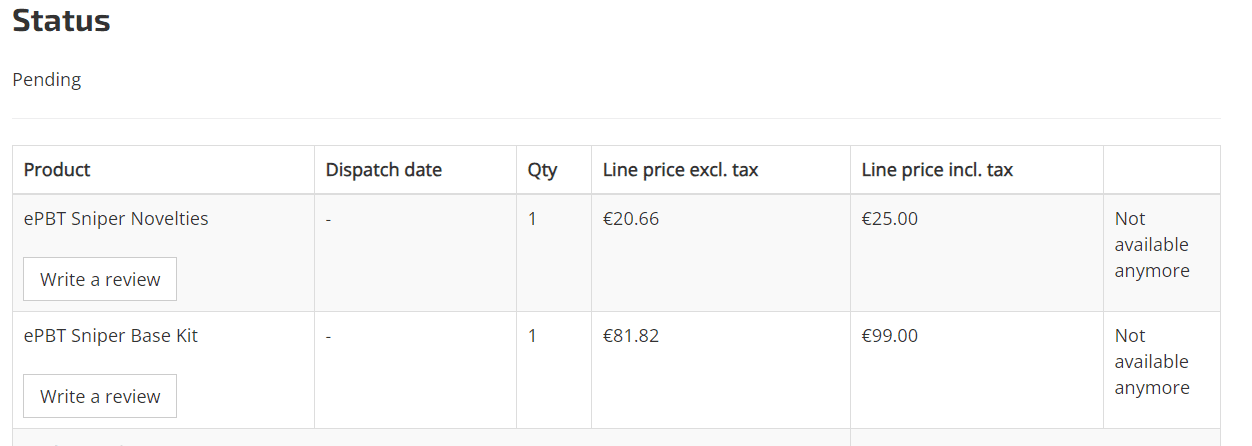
Task: Open the ePBT Sniper Base Kit product link
Action: pyautogui.click(x=111, y=335)
